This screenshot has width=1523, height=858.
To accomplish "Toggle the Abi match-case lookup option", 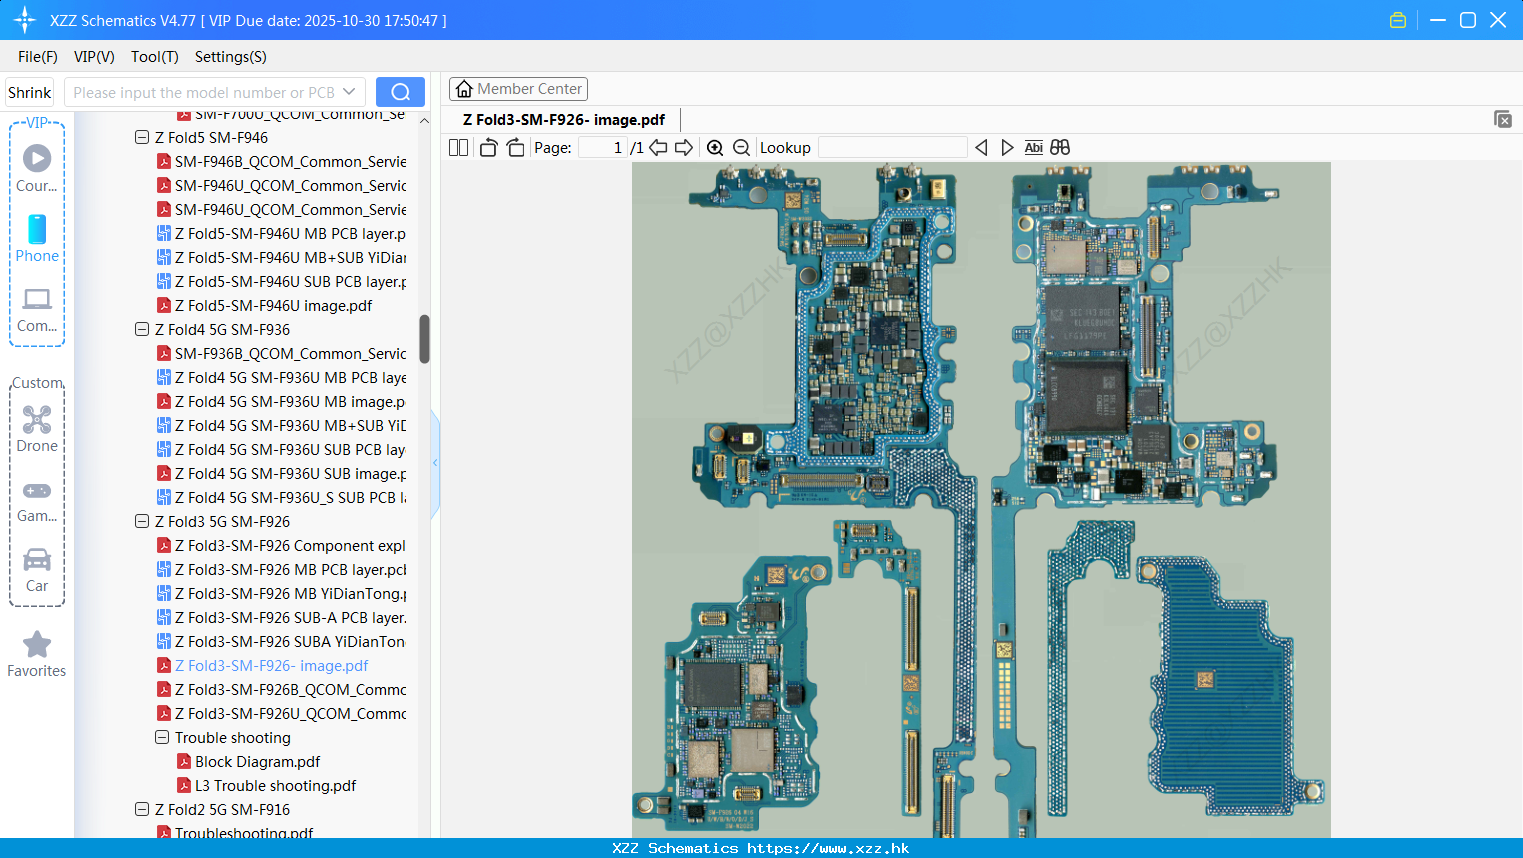I will (x=1033, y=148).
